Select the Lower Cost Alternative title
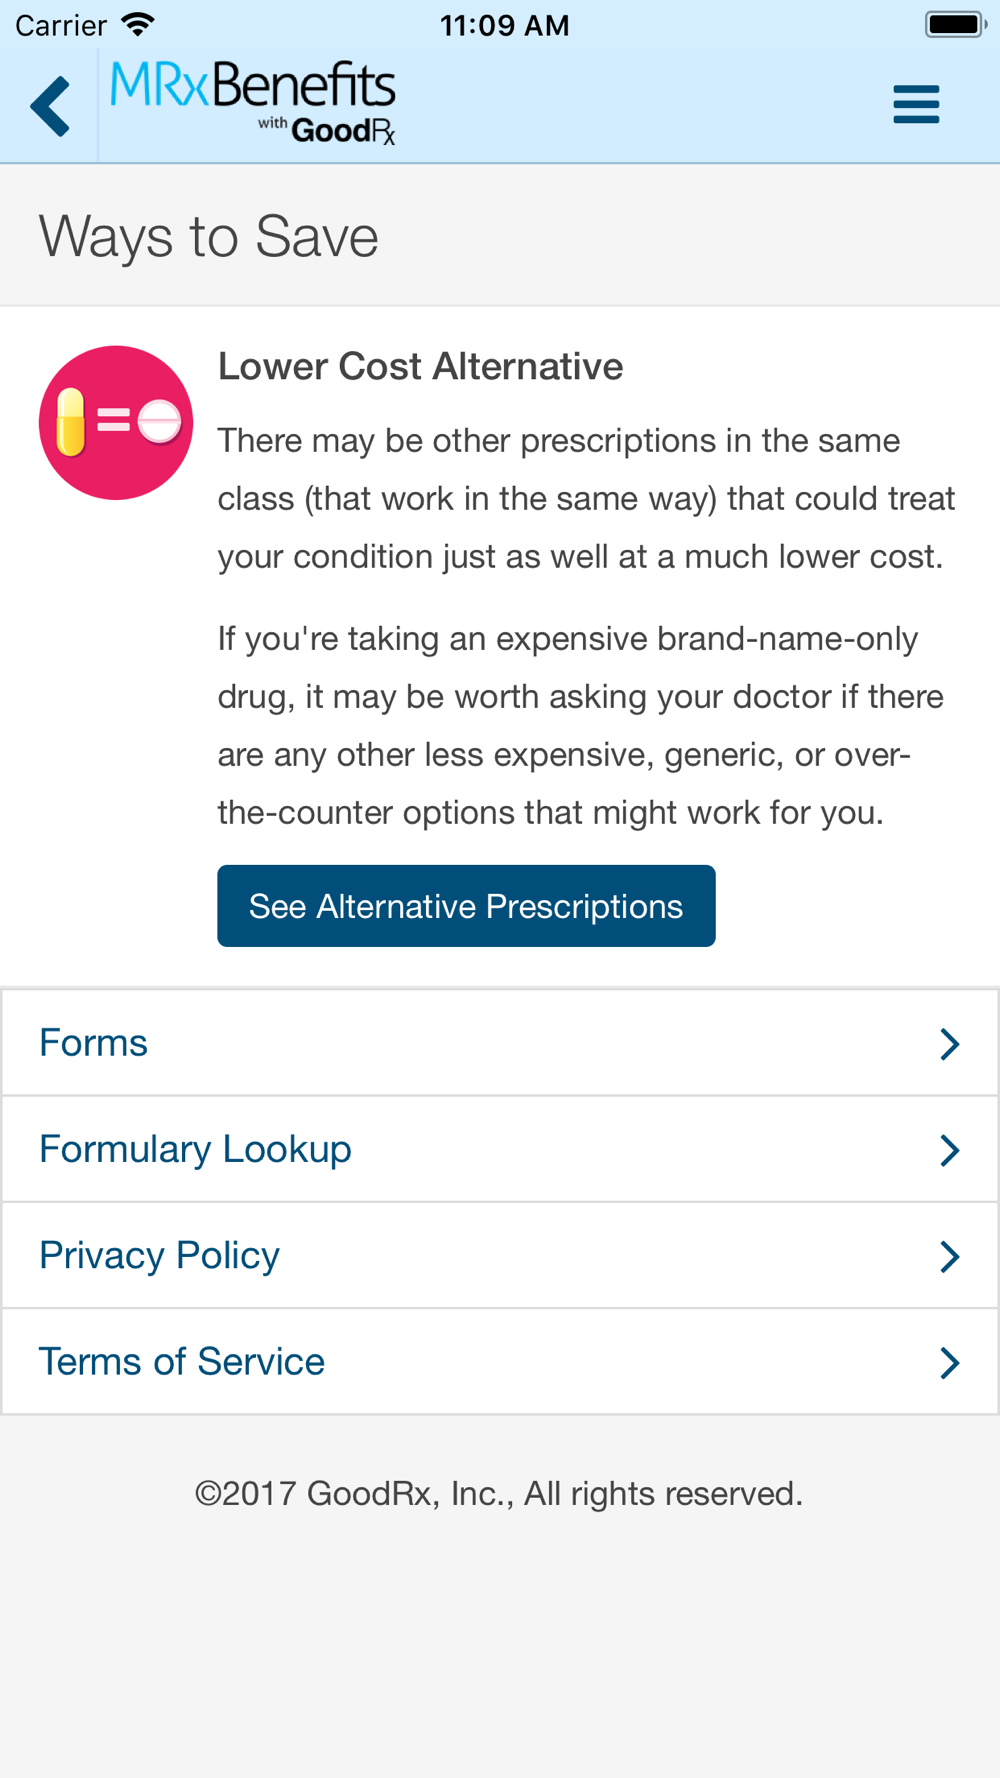Viewport: 1000px width, 1778px height. 420,367
